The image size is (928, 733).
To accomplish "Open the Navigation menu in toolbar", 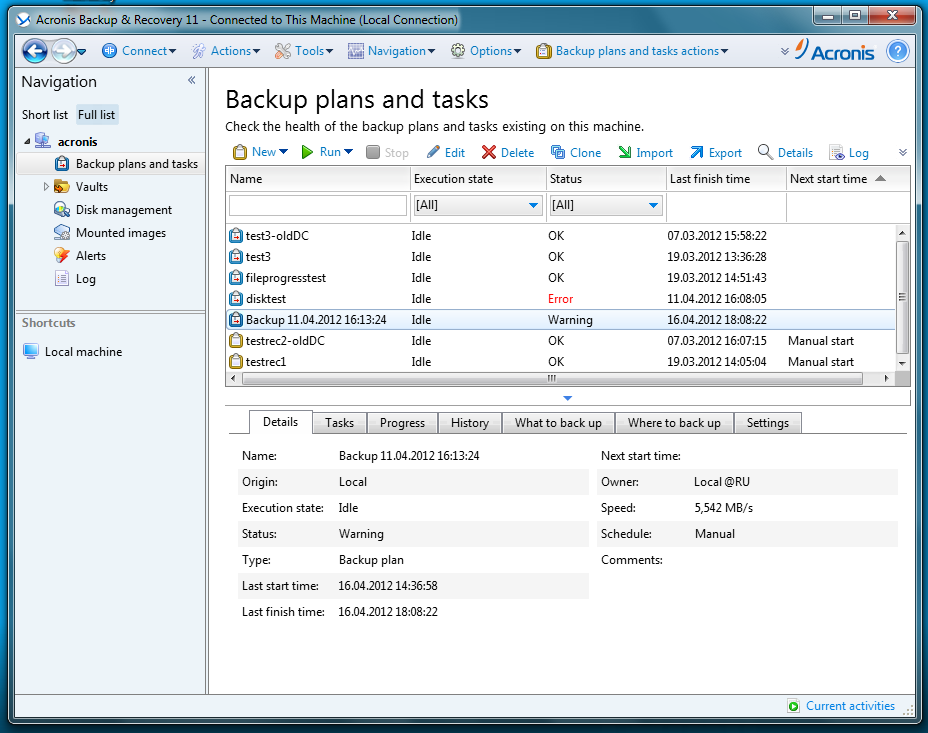I will click(x=391, y=51).
